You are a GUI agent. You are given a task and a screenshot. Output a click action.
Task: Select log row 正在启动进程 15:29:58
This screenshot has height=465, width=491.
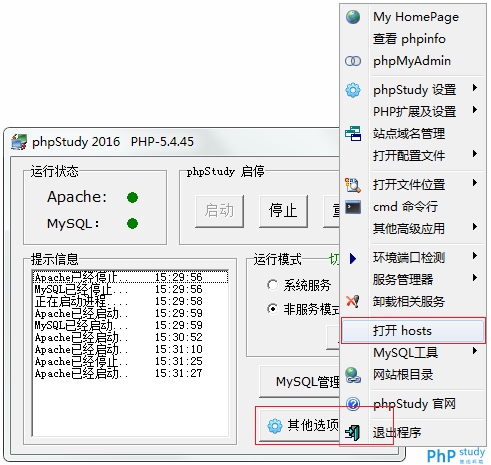(131, 301)
